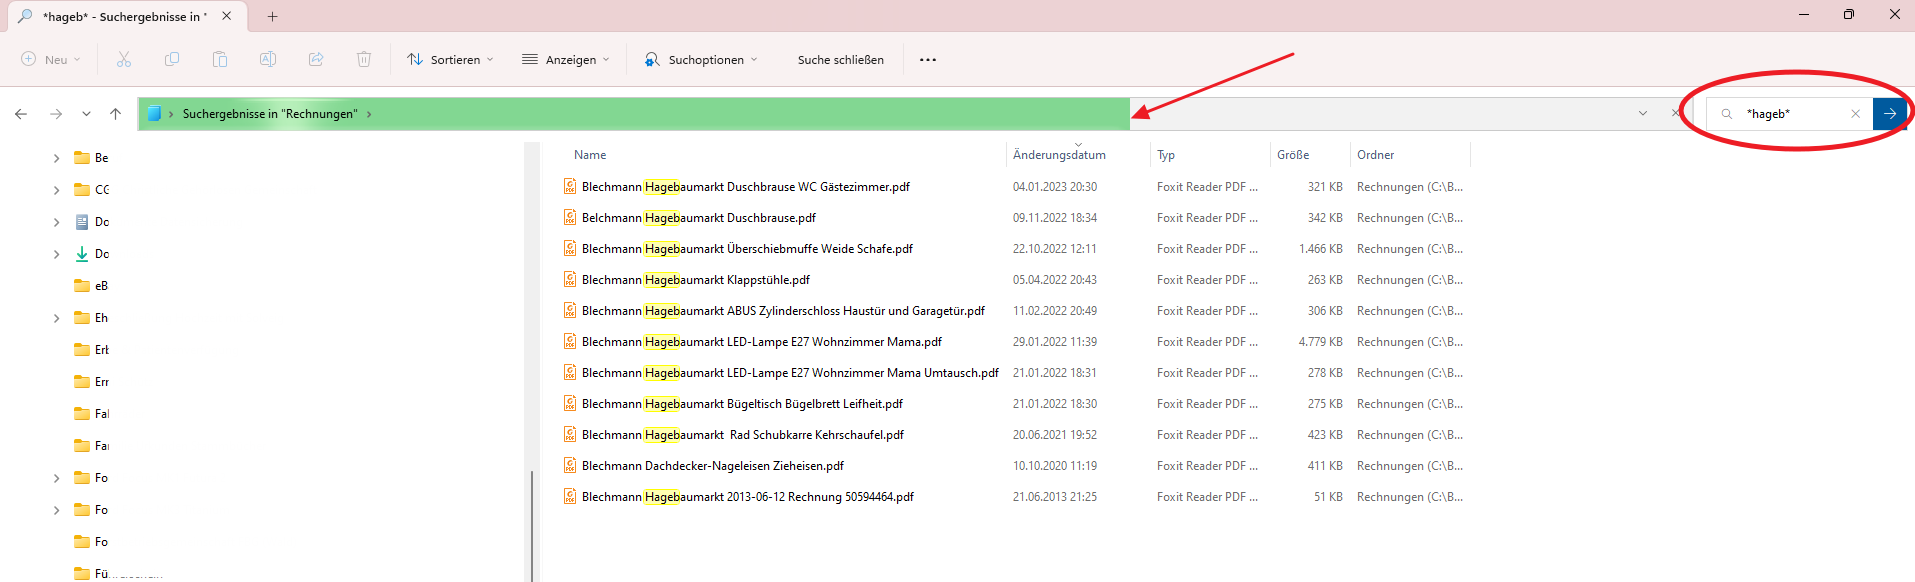Sort by Größe column header
This screenshot has width=1915, height=582.
(1293, 155)
